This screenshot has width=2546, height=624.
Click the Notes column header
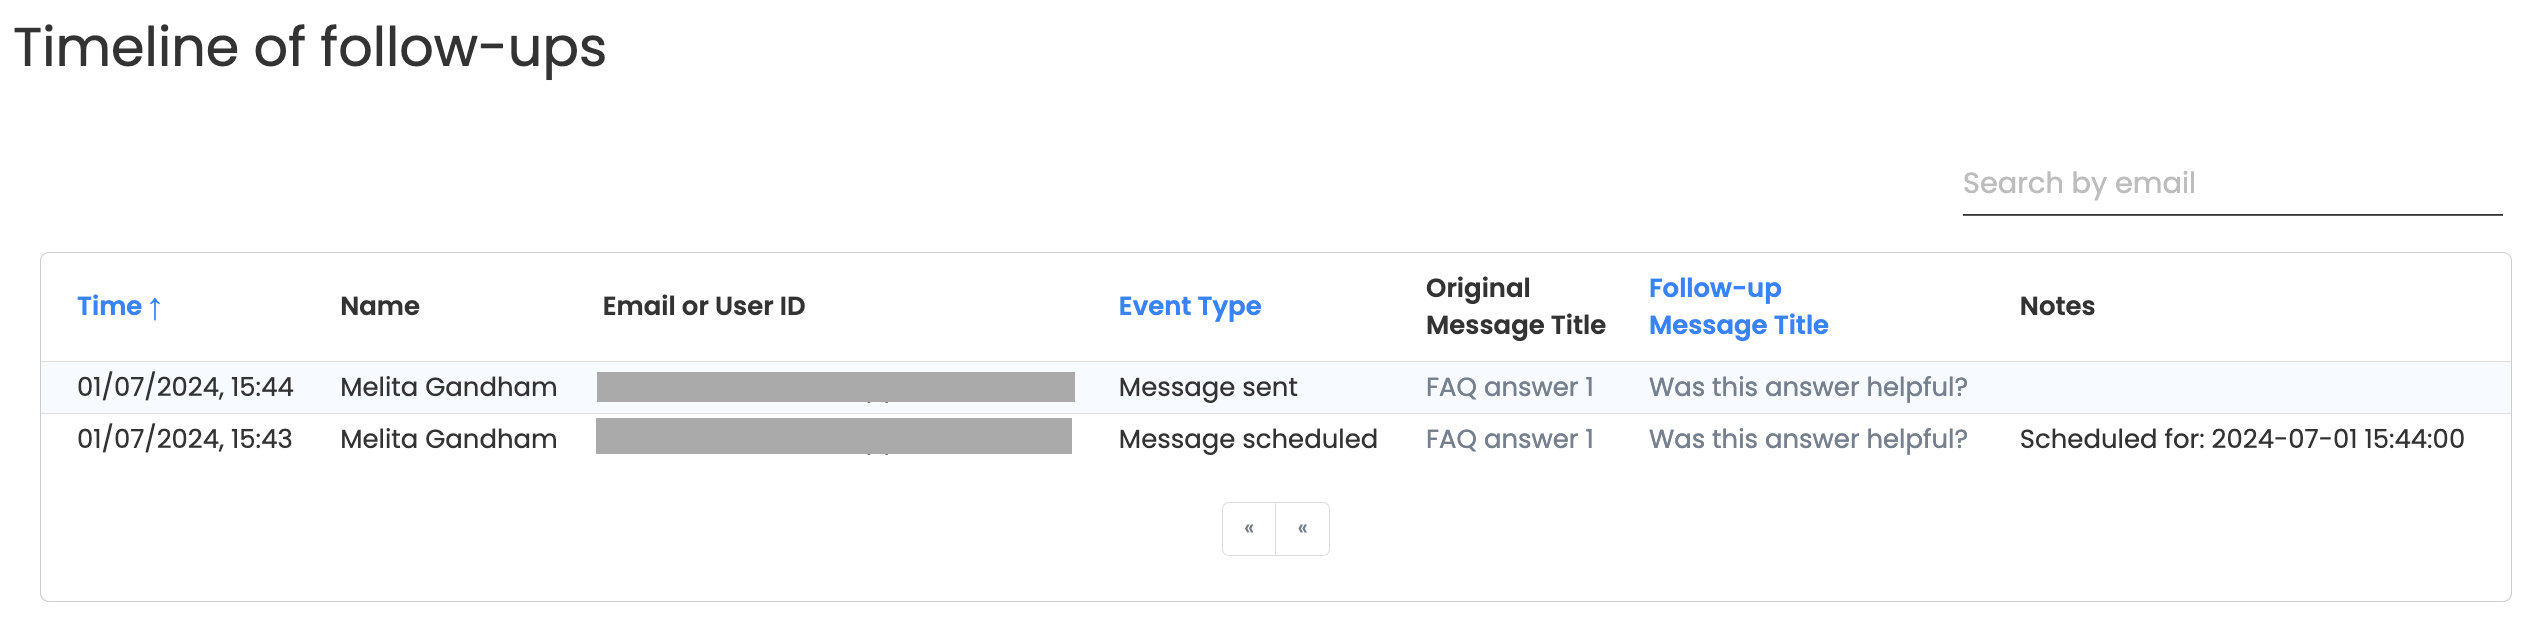click(x=2057, y=306)
